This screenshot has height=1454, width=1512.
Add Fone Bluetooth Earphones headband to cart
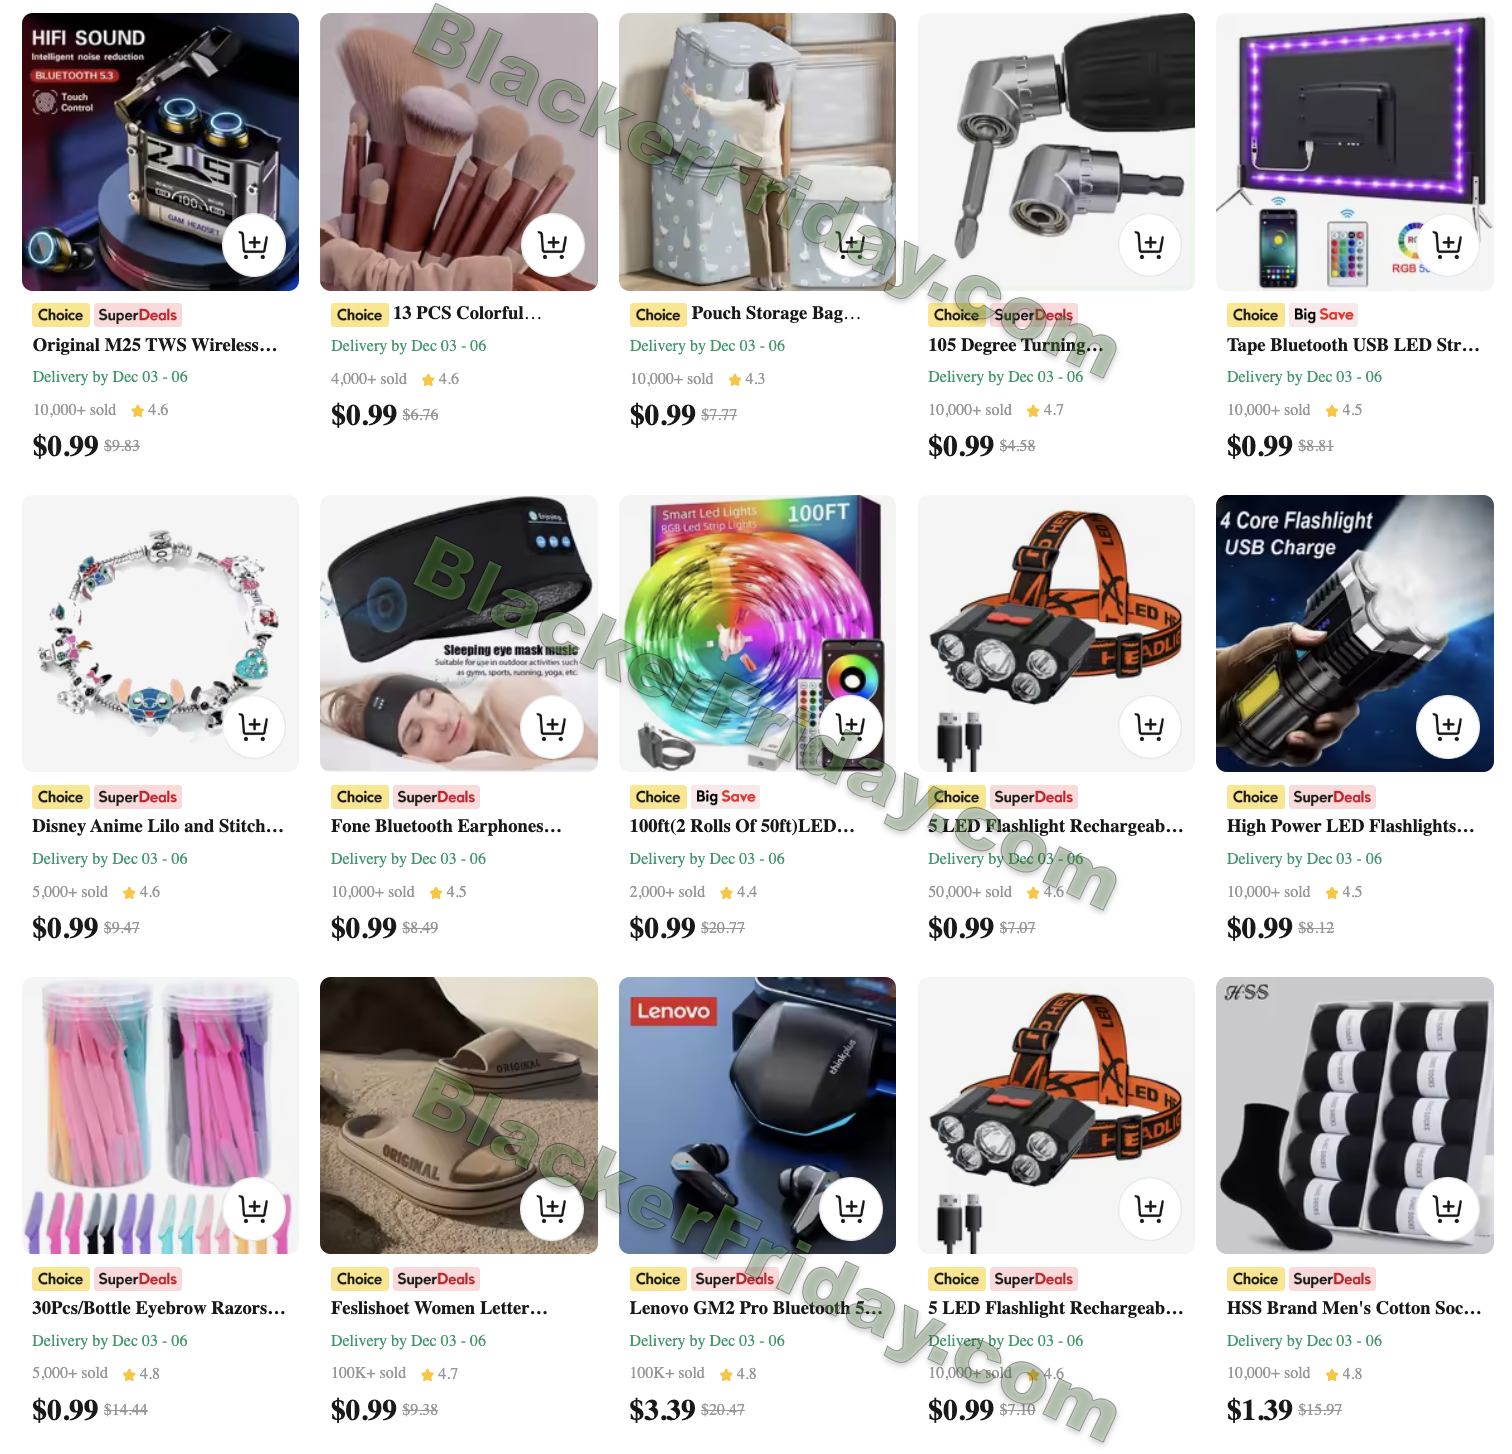552,727
